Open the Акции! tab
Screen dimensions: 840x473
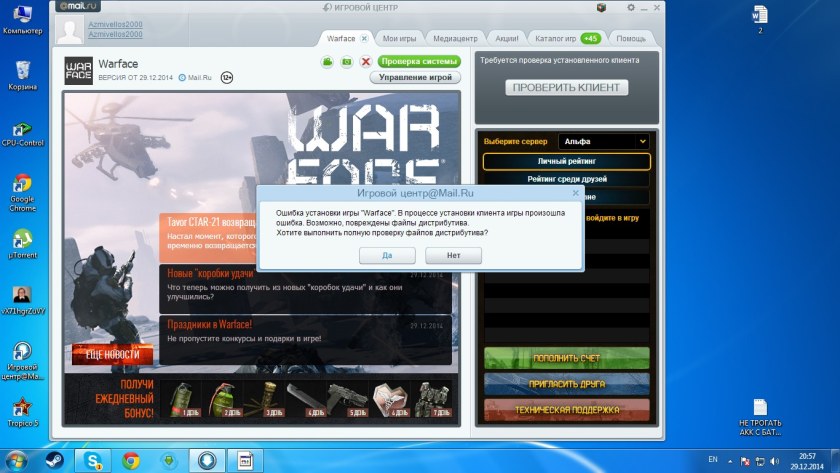pos(506,39)
